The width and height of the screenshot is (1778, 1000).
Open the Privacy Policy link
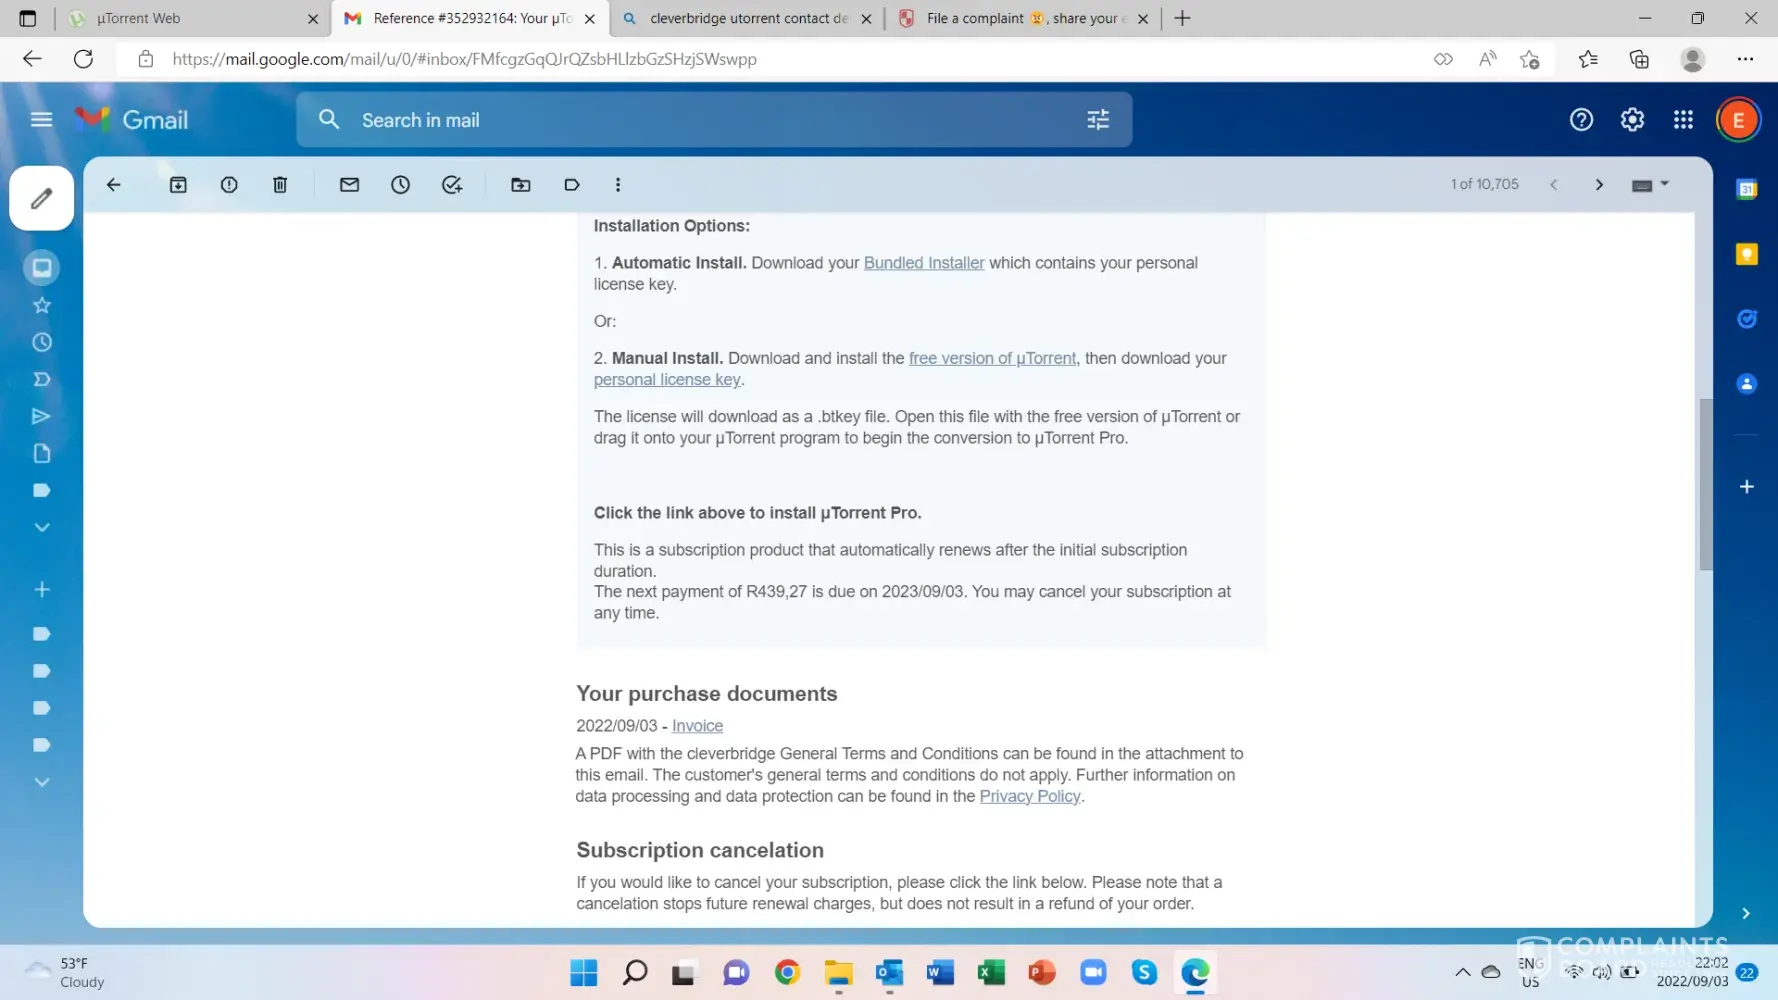click(1030, 796)
